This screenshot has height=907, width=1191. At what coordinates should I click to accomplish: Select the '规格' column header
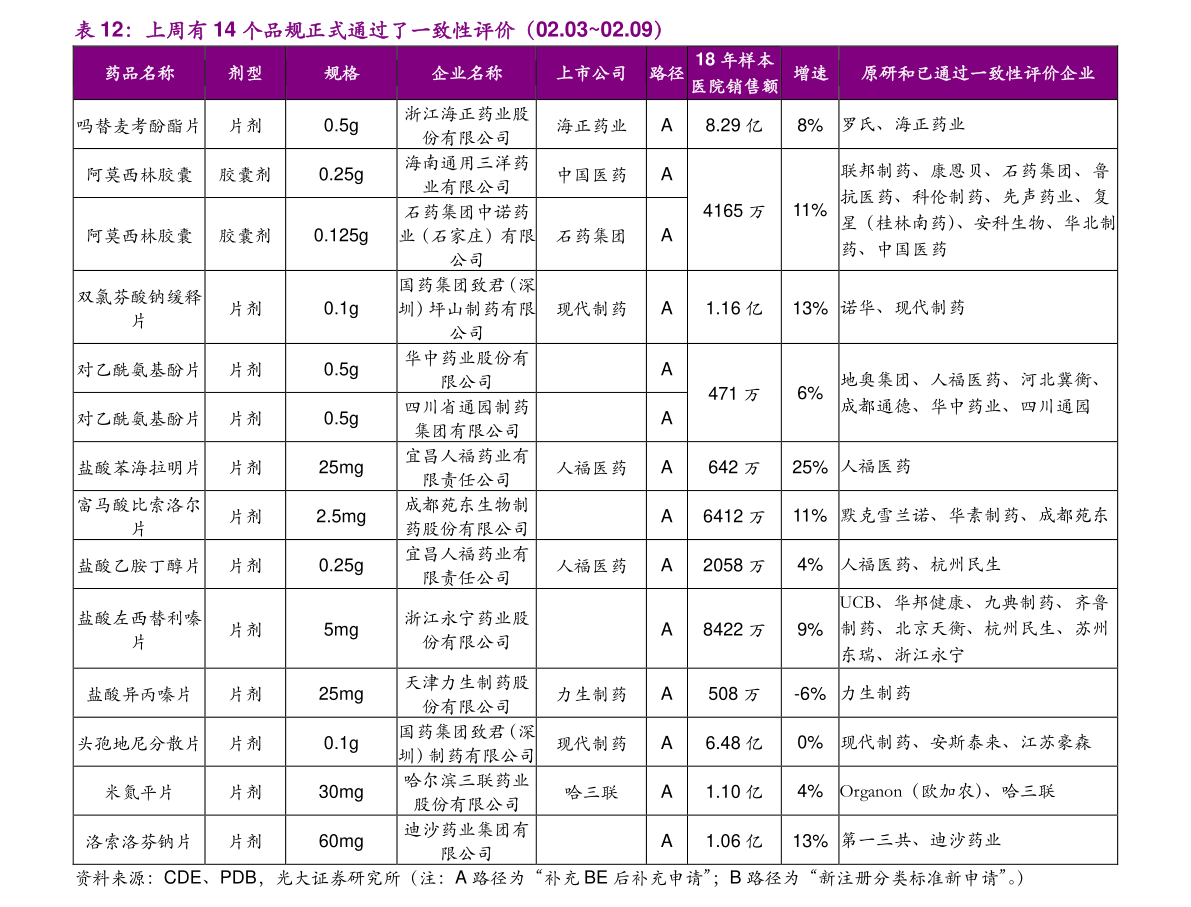341,73
